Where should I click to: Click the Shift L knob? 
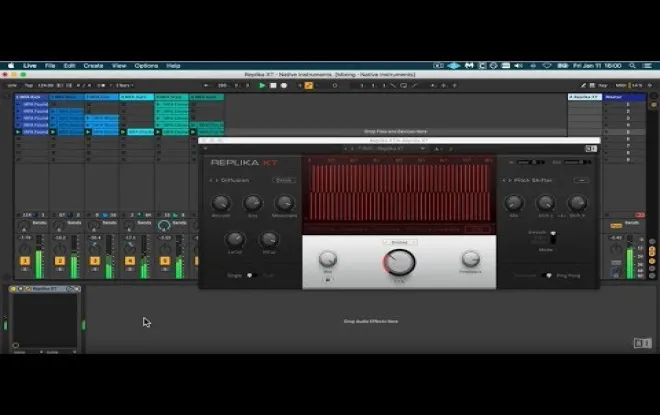tap(546, 203)
